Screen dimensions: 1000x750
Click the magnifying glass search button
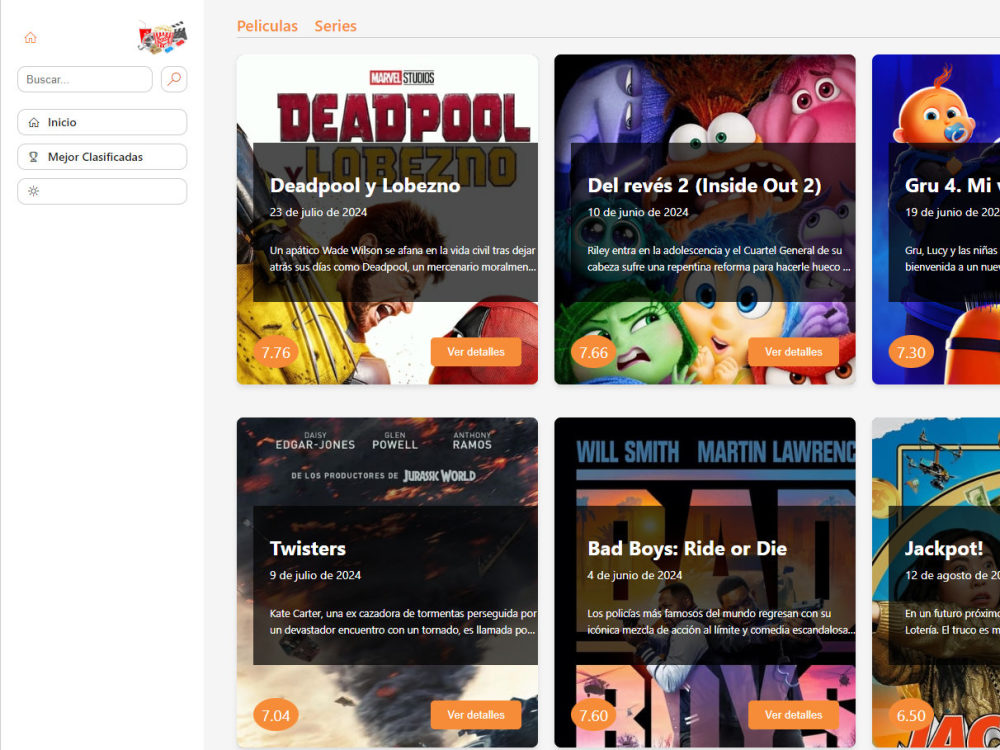click(x=174, y=79)
